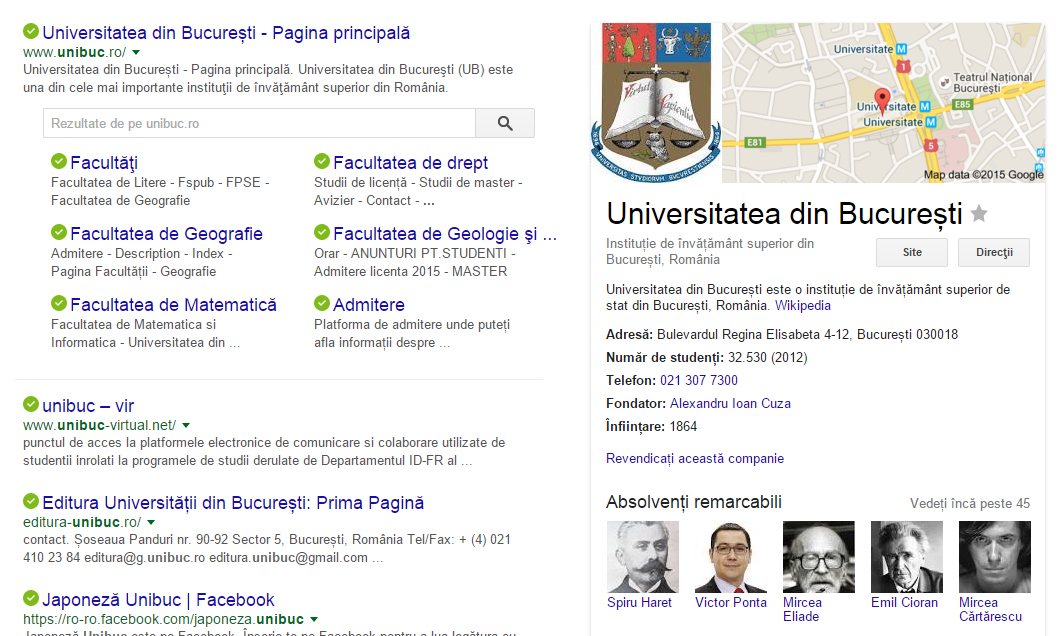Open the Facultatea de Geologie și sitelink
The height and width of the screenshot is (636, 1064).
(x=444, y=233)
